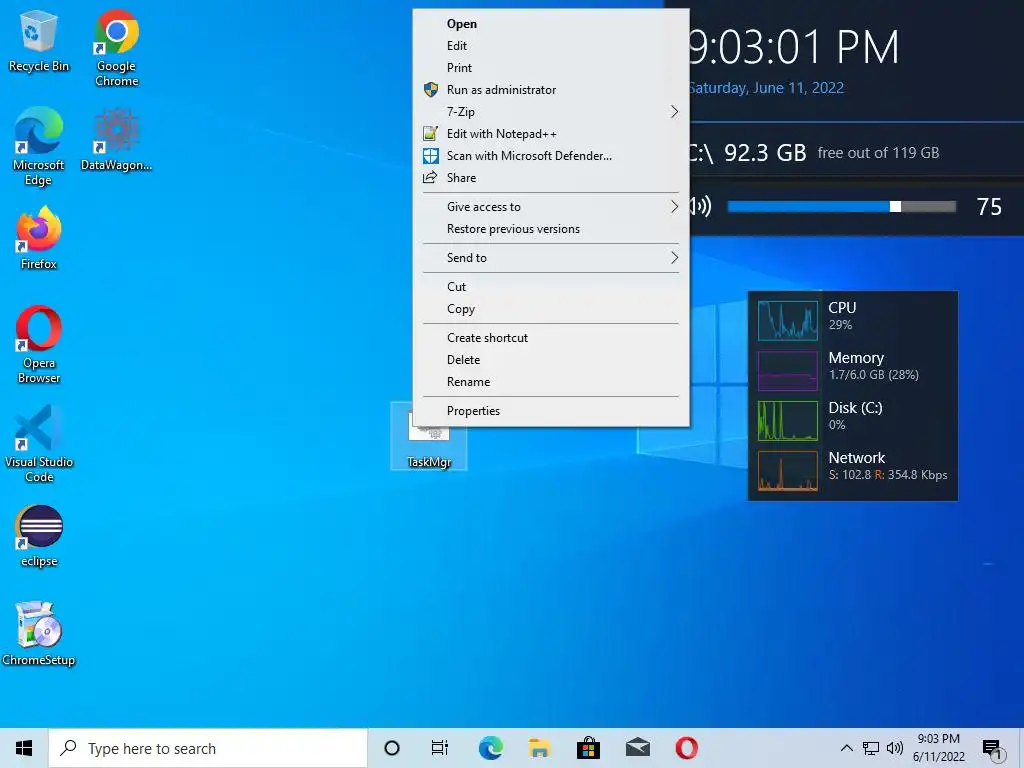
Task: Click the date Saturday, June 11, 2022
Action: pos(766,88)
